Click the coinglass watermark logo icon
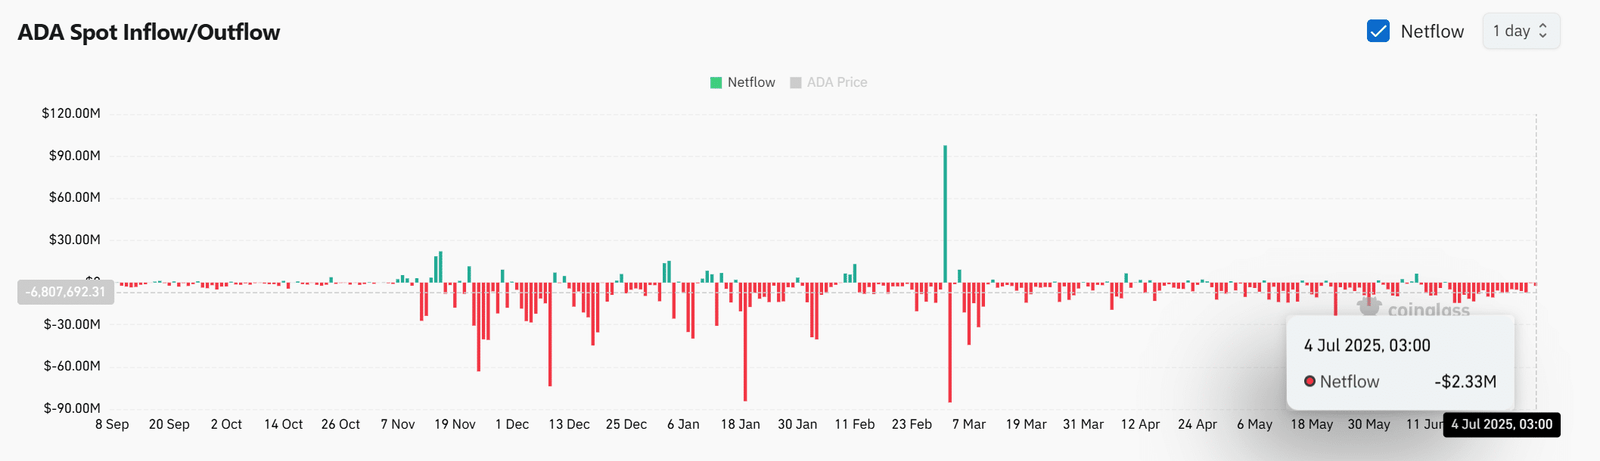This screenshot has height=461, width=1600. coord(1369,307)
